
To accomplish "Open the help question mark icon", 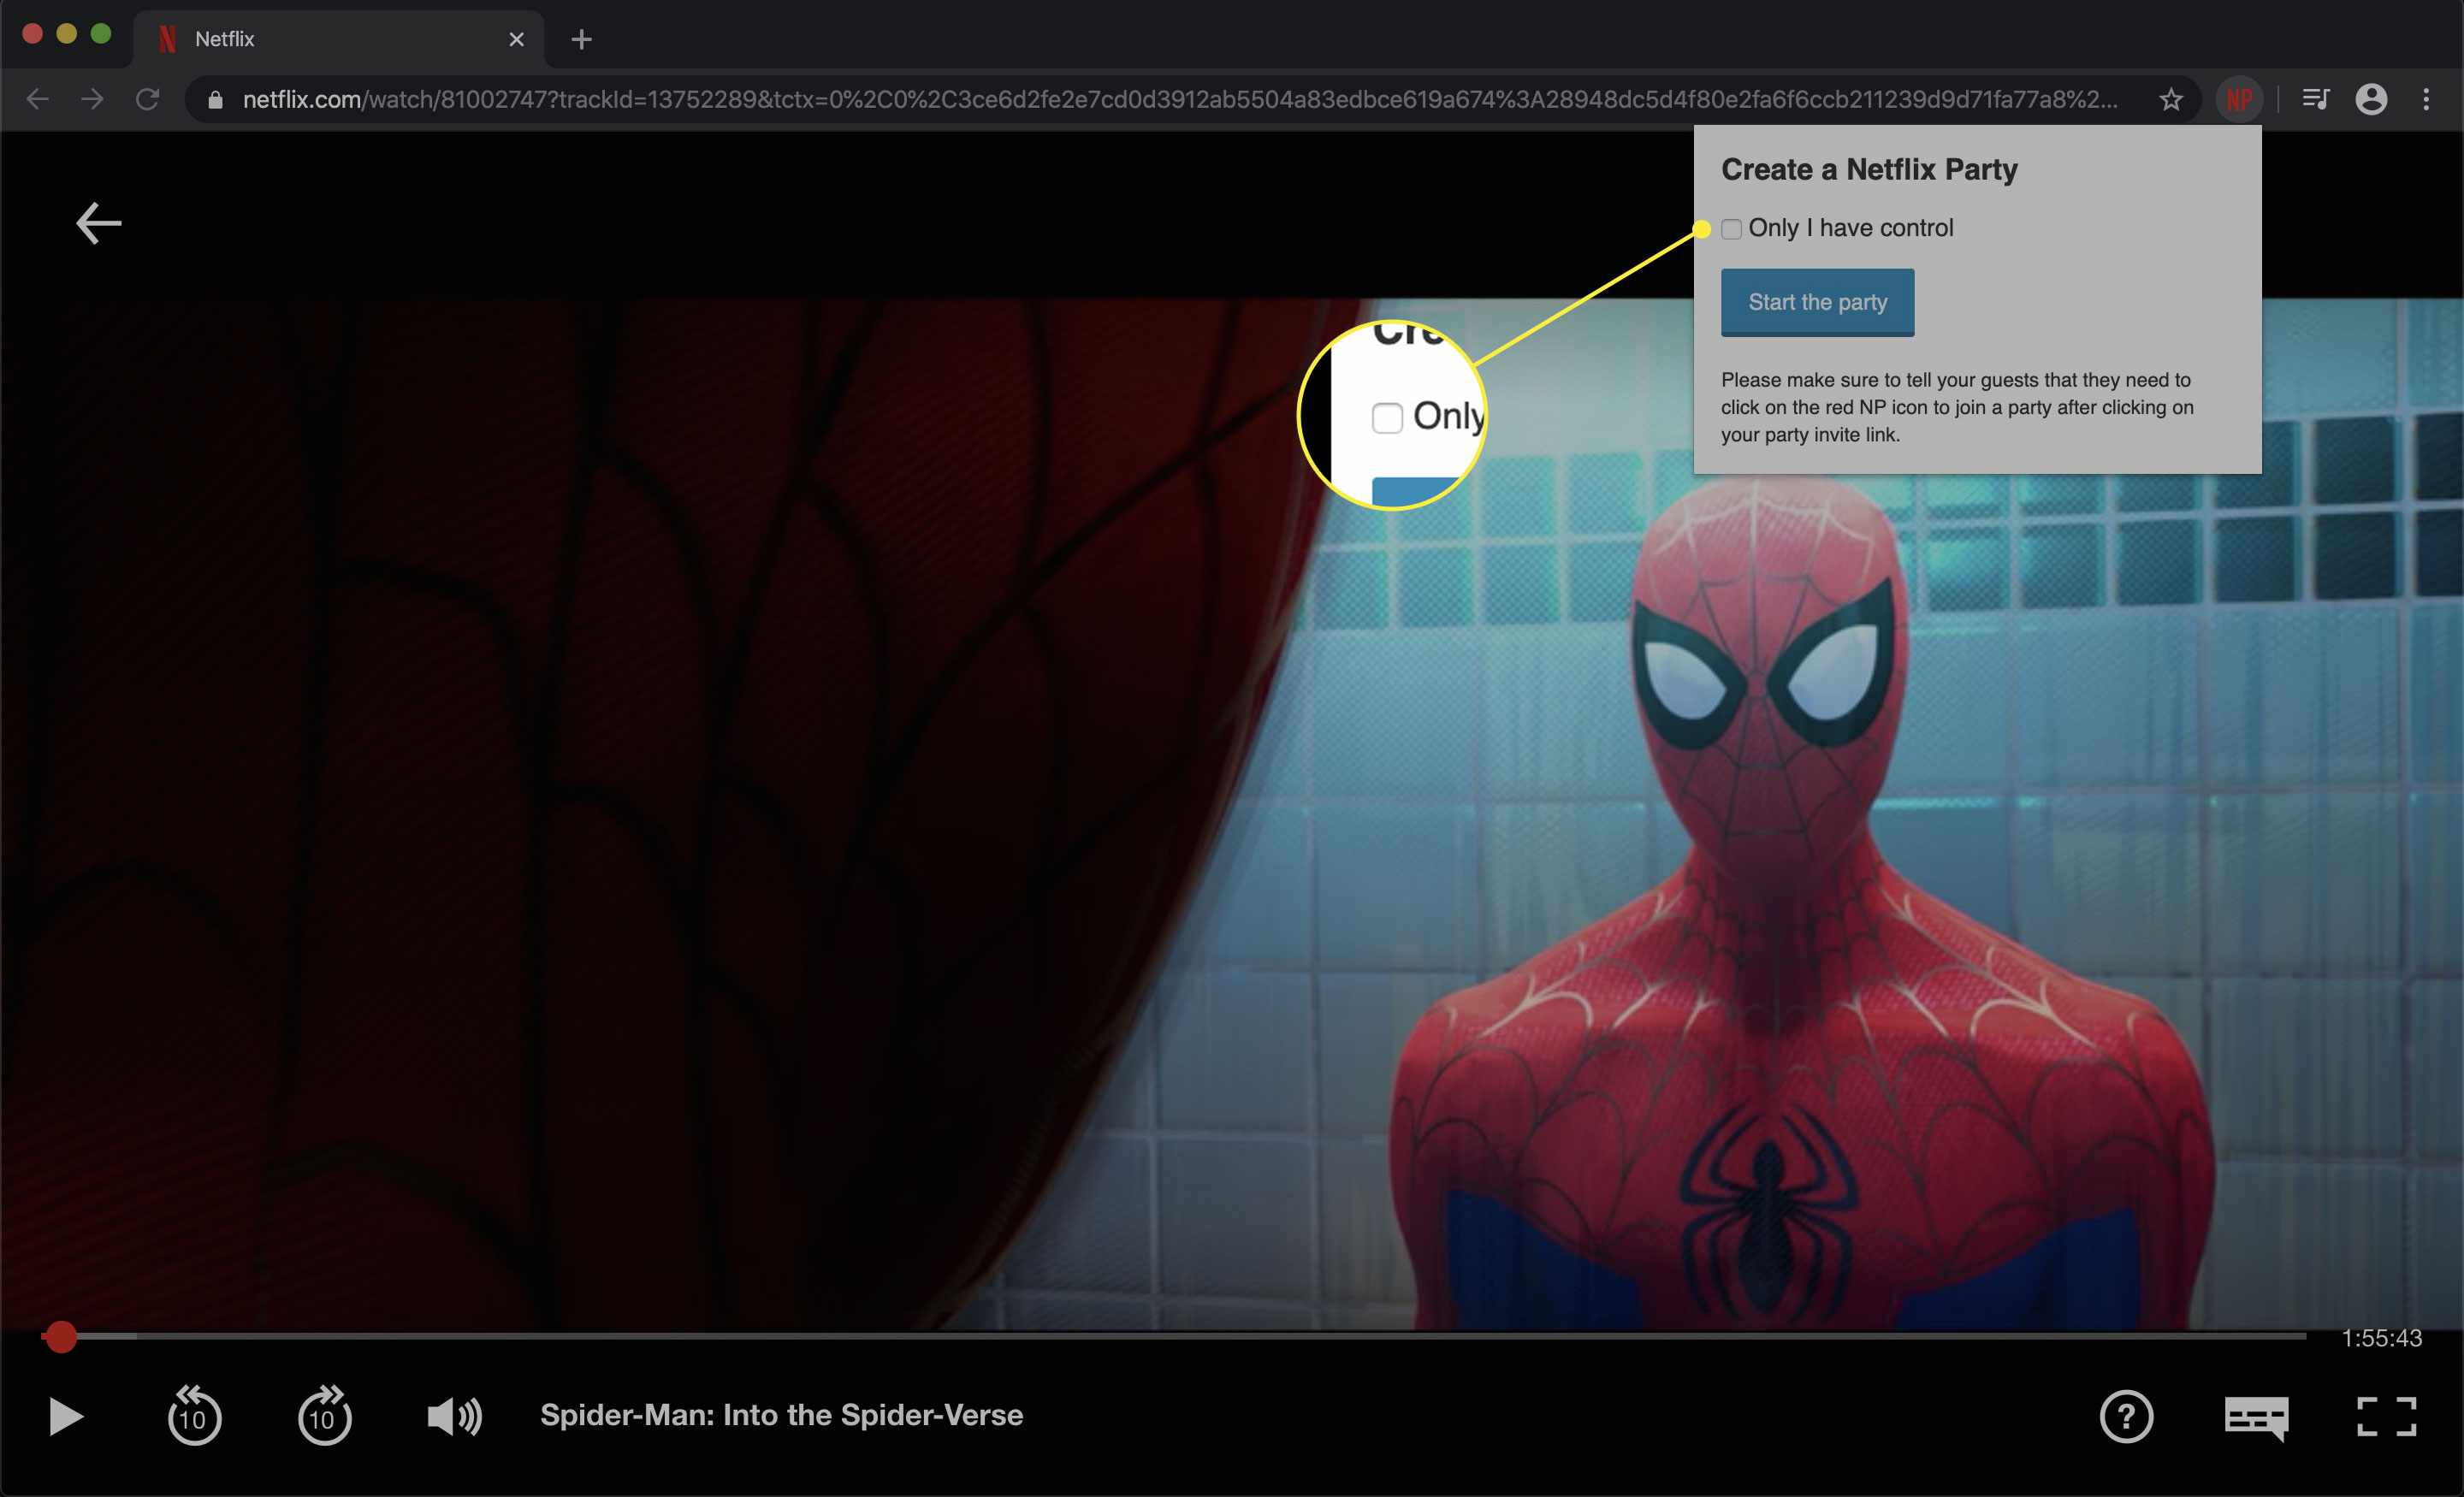I will point(2126,1416).
